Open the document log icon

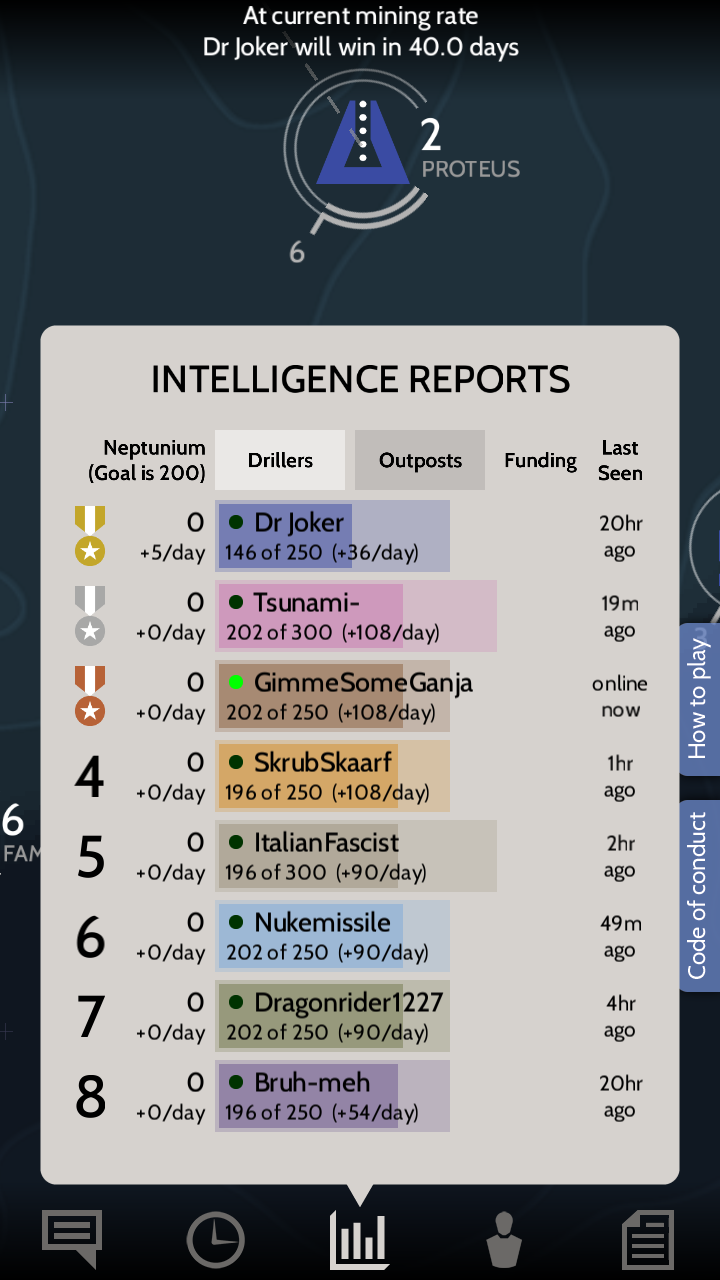(648, 1240)
